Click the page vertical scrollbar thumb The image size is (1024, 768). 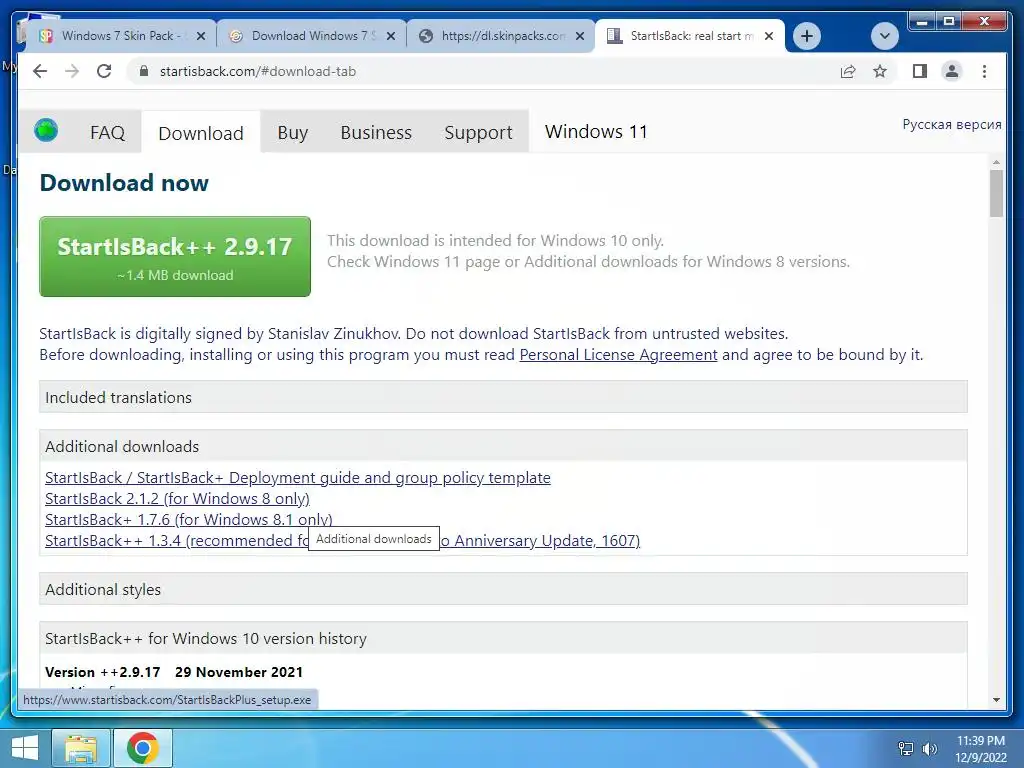(x=996, y=193)
